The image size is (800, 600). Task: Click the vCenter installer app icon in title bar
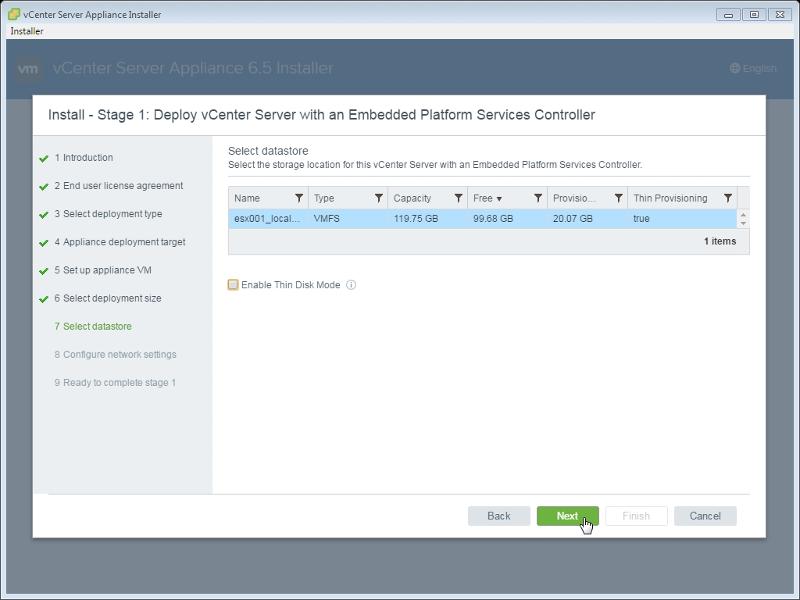tap(14, 14)
